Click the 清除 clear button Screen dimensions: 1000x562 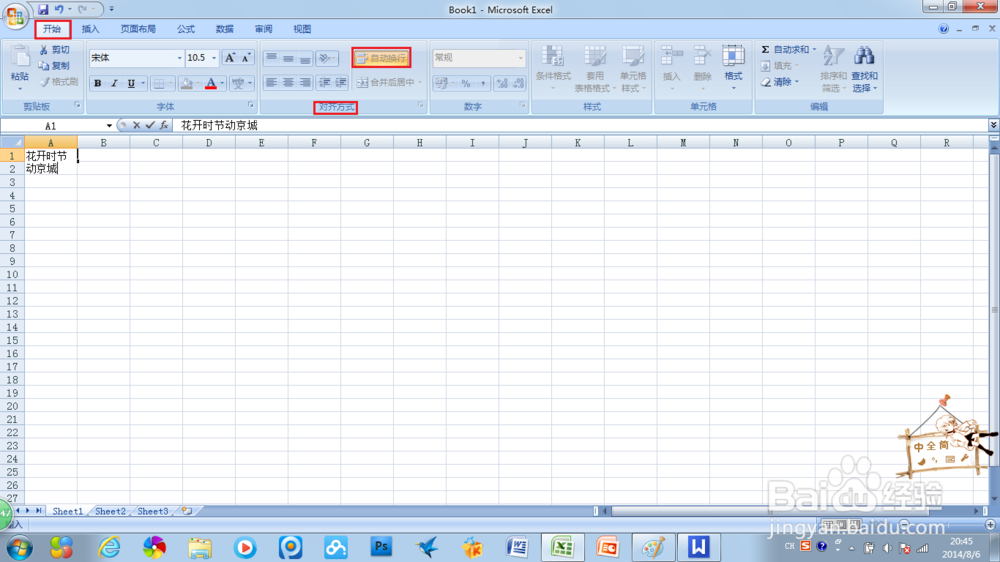click(x=778, y=82)
